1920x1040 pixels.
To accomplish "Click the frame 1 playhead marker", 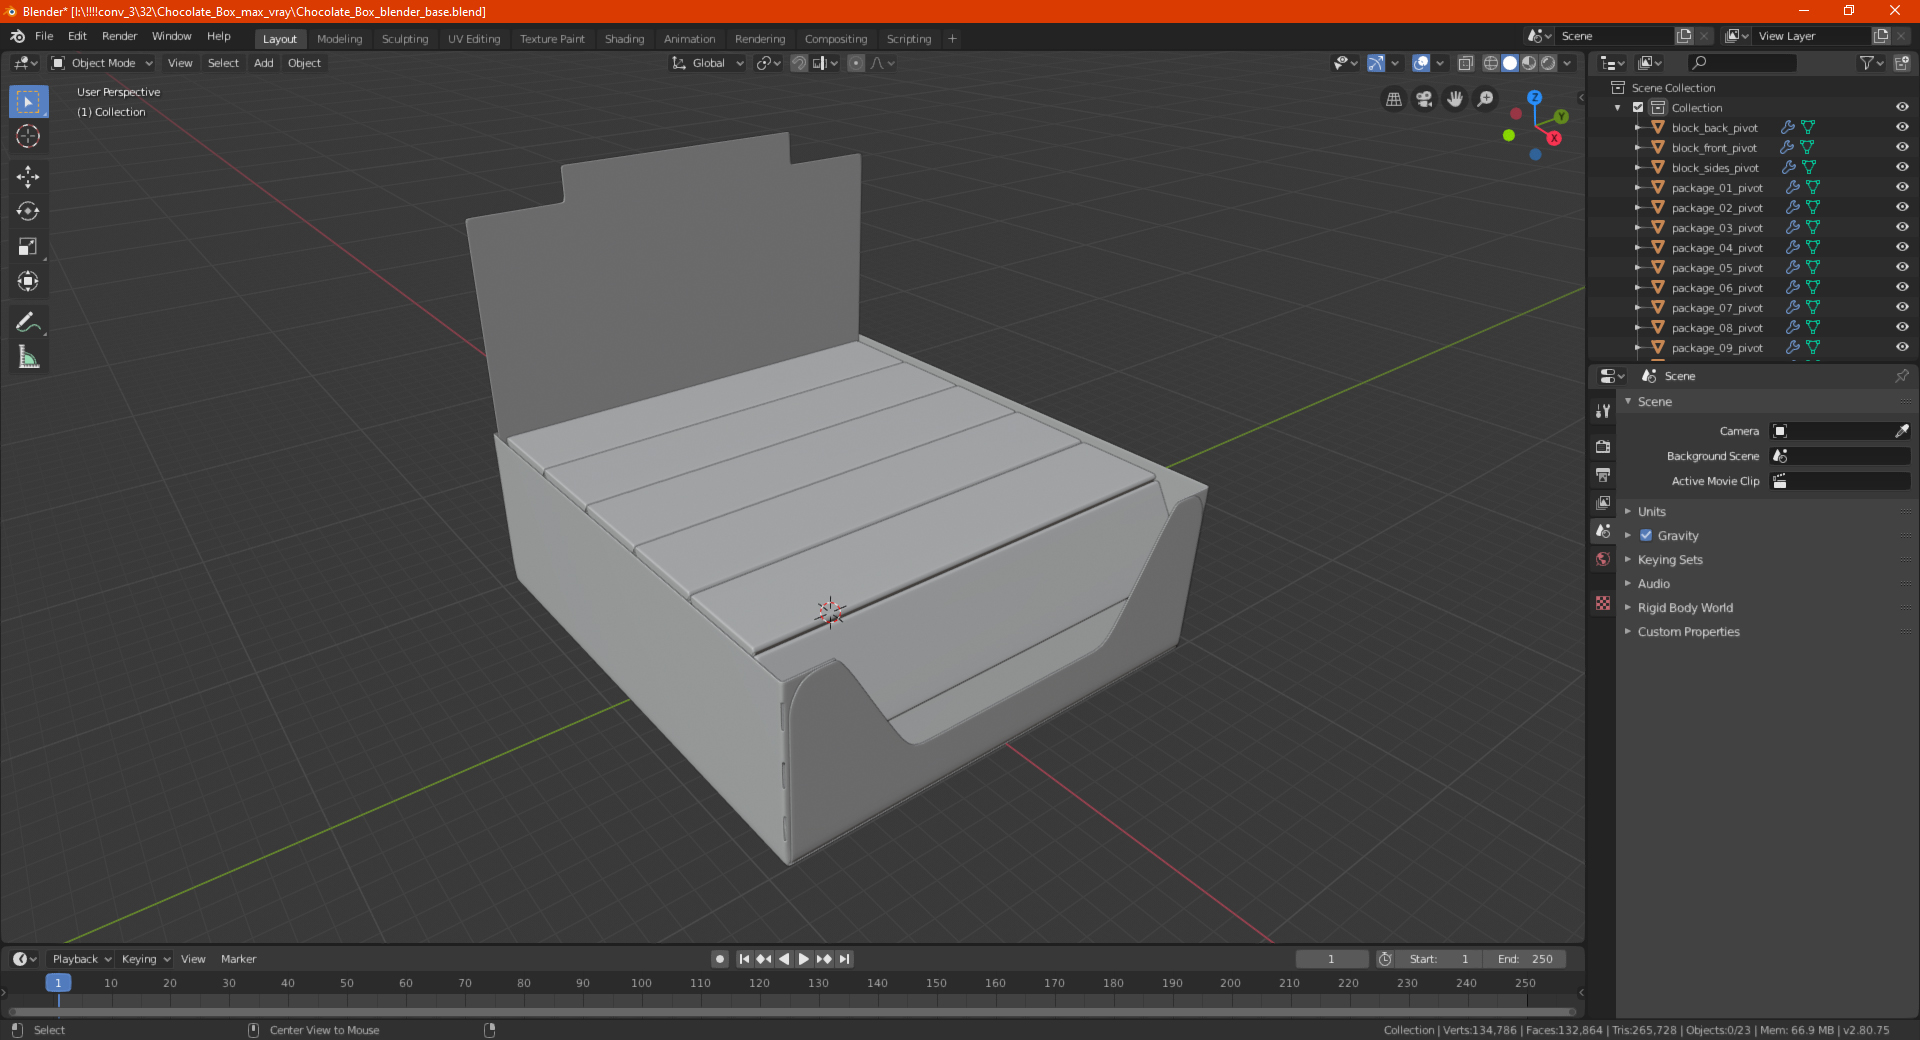I will [x=58, y=983].
